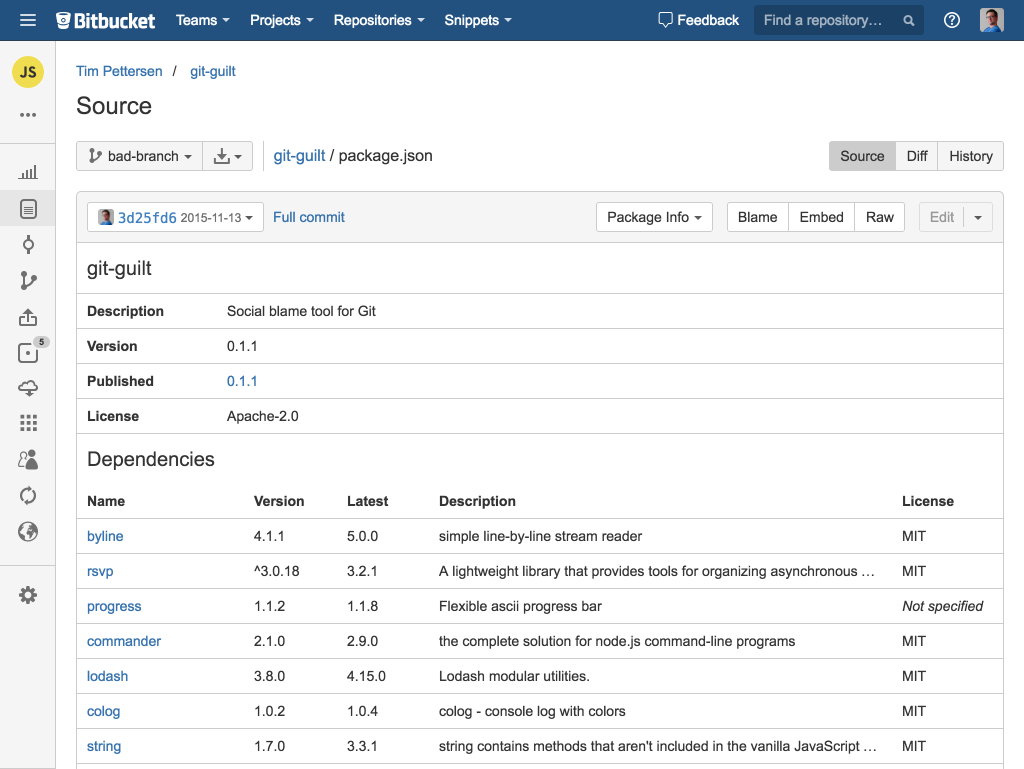Open the string dependency link
1024x769 pixels.
[x=104, y=746]
